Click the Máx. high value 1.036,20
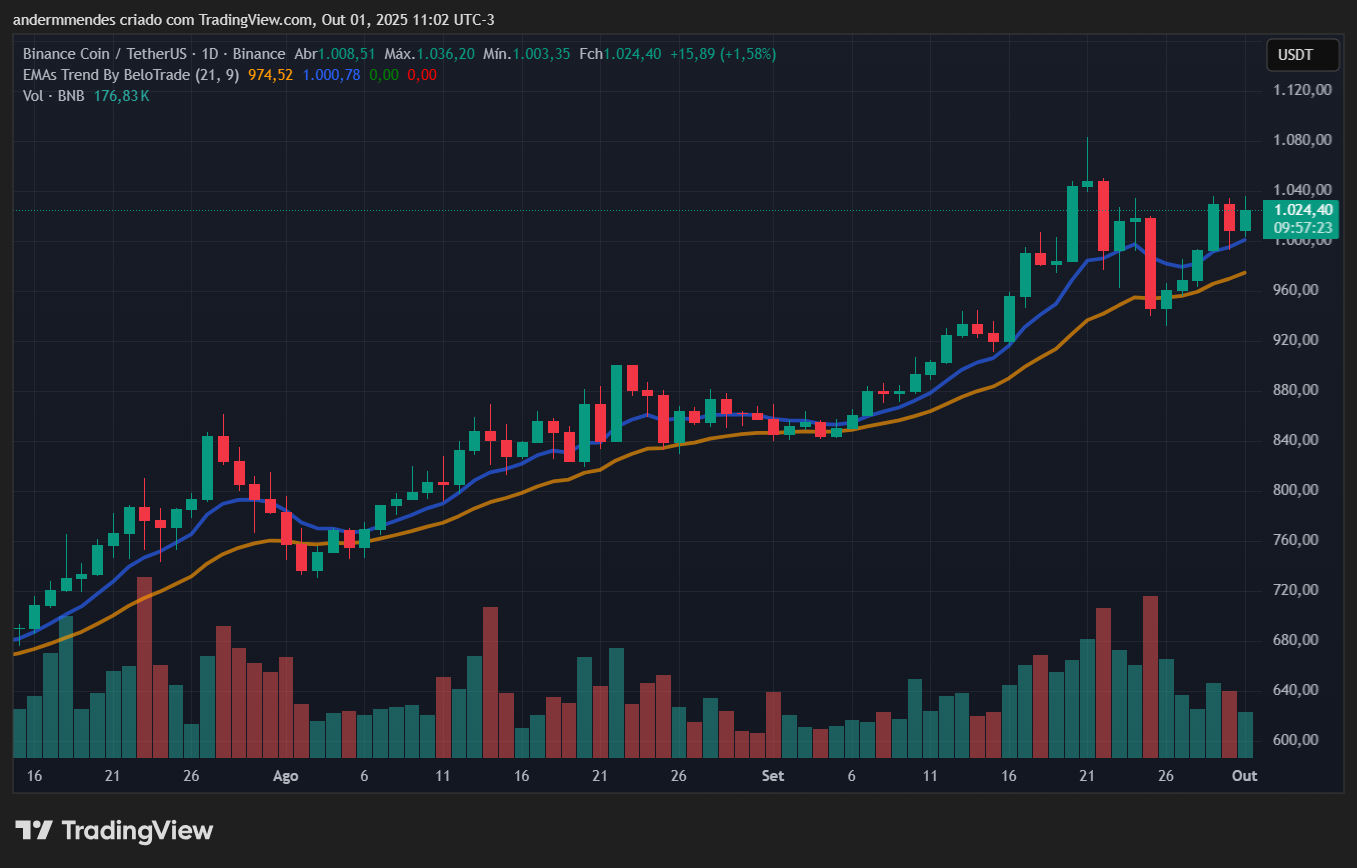Screen dimensions: 1357x868 point(445,54)
